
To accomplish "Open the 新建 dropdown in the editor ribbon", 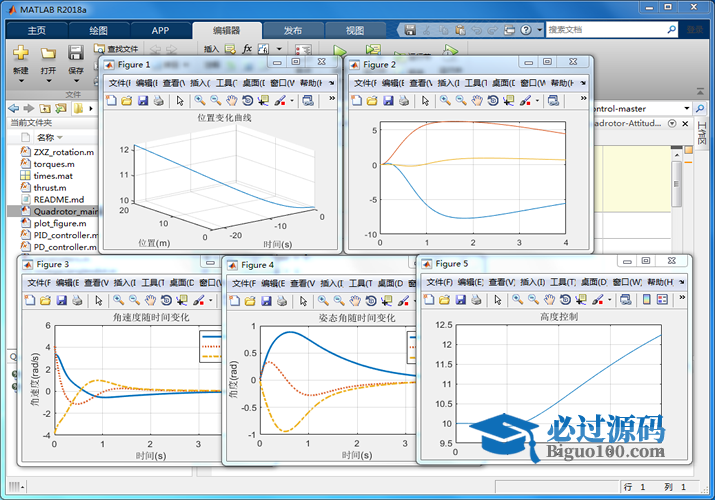I will pyautogui.click(x=21, y=71).
